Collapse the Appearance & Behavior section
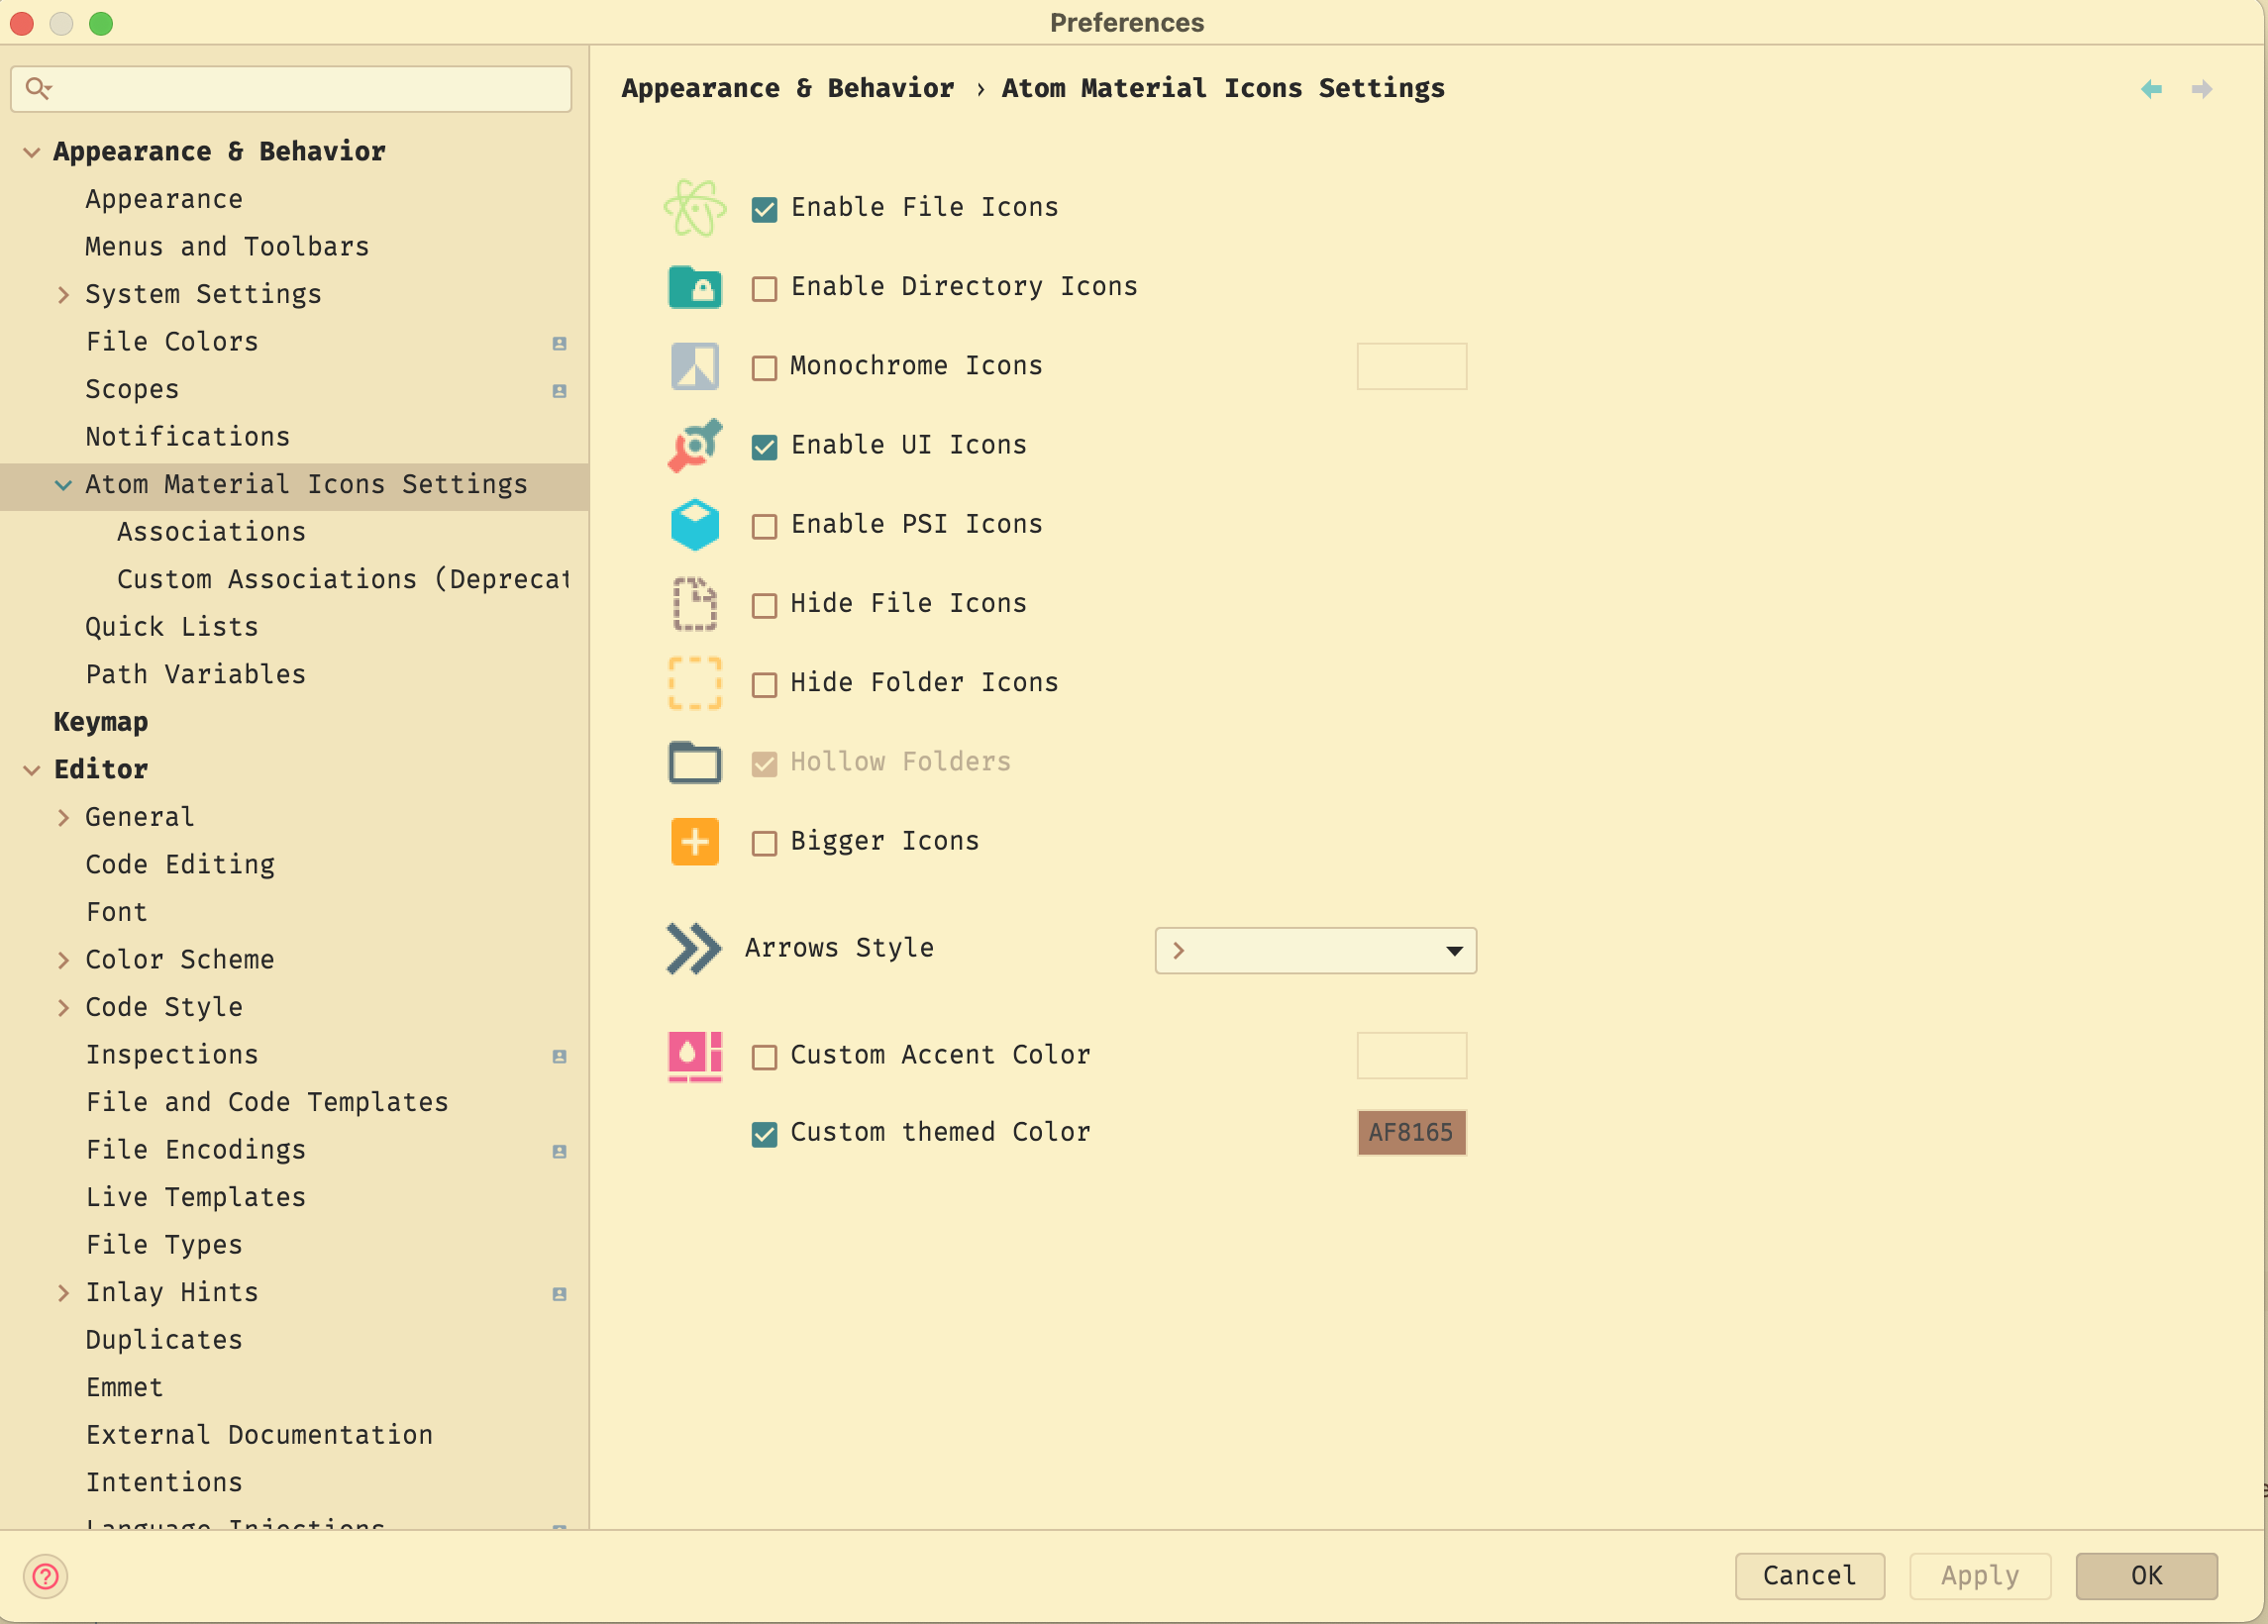Image resolution: width=2268 pixels, height=1624 pixels. point(32,152)
